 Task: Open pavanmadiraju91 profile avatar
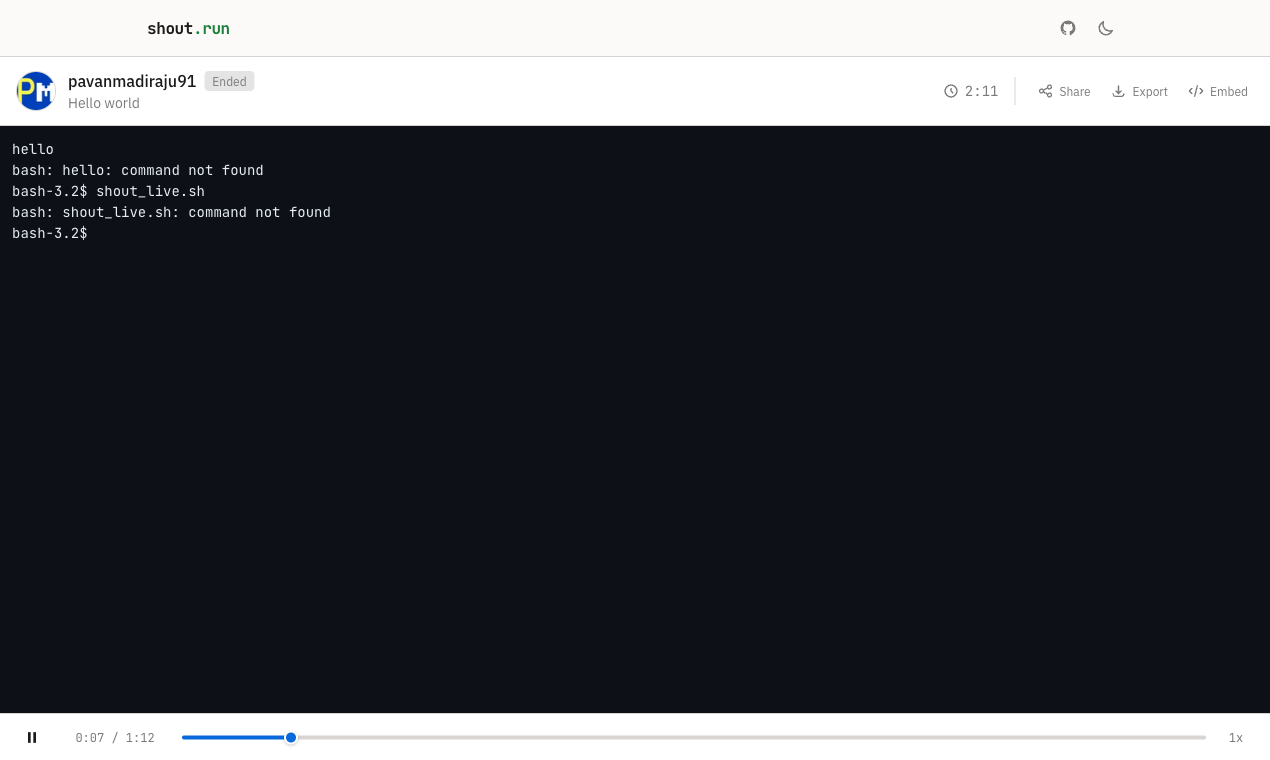pos(36,91)
